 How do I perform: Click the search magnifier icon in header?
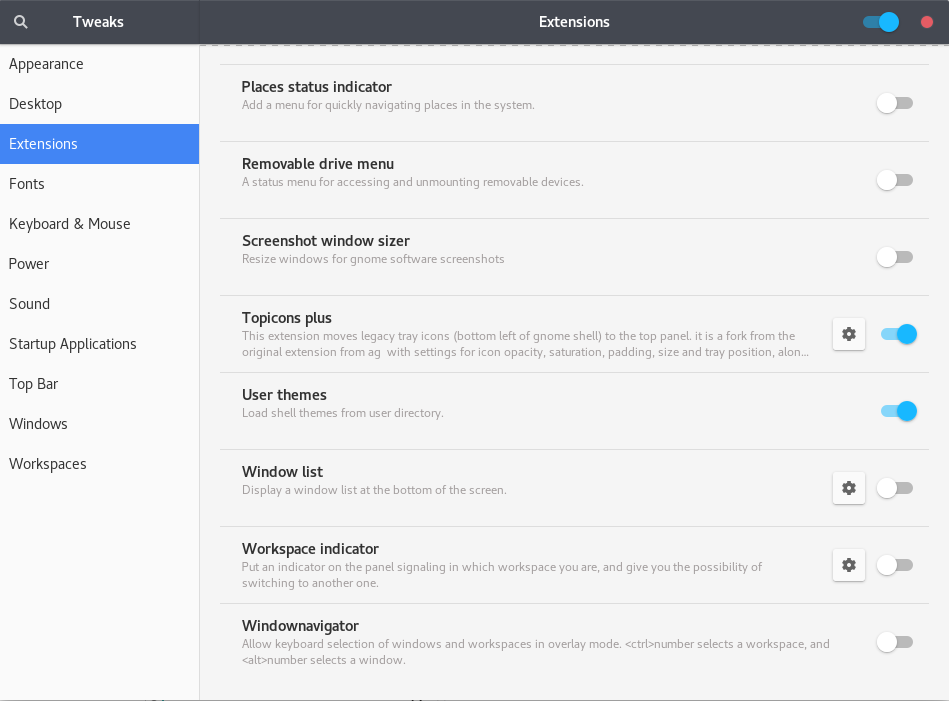[x=21, y=22]
